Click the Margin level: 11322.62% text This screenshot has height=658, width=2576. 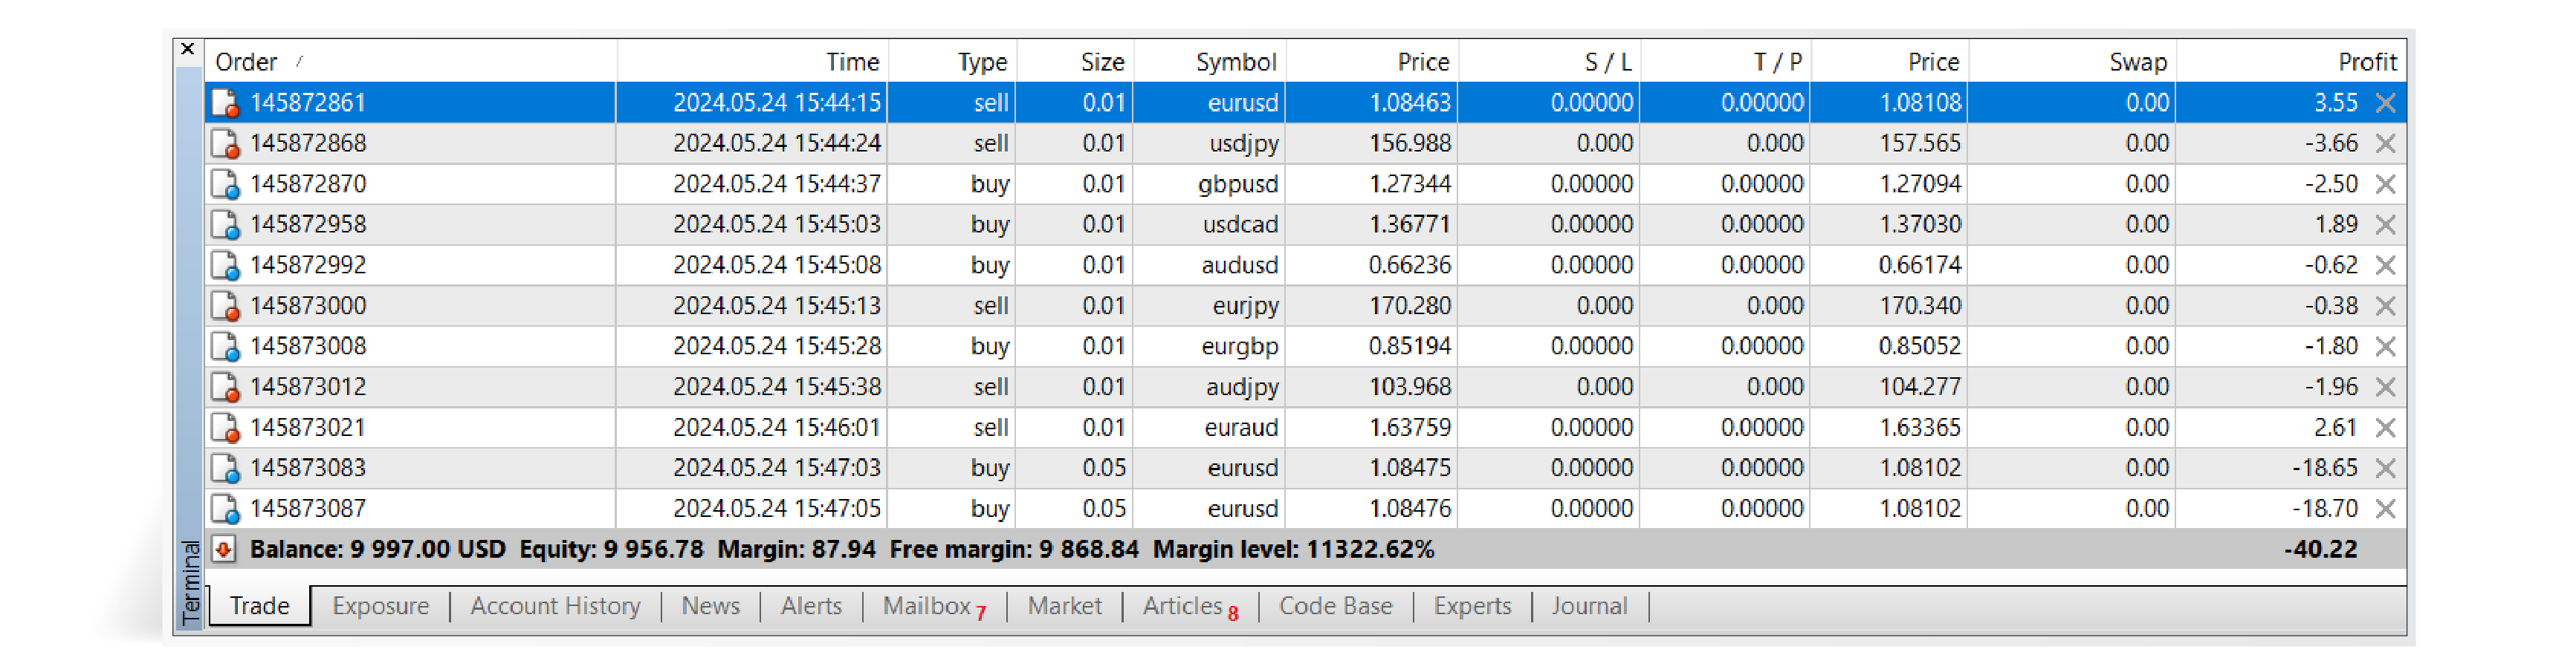tap(1294, 549)
